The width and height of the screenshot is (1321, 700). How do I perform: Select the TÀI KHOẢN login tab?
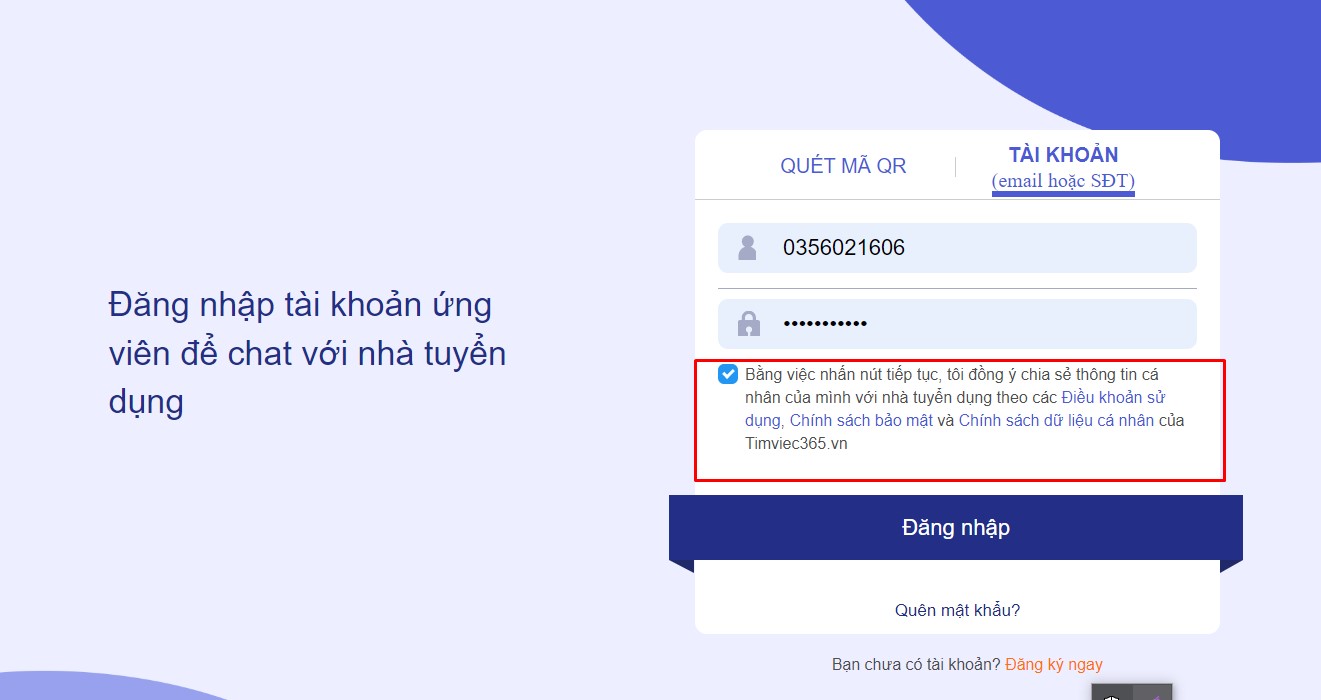1063,167
